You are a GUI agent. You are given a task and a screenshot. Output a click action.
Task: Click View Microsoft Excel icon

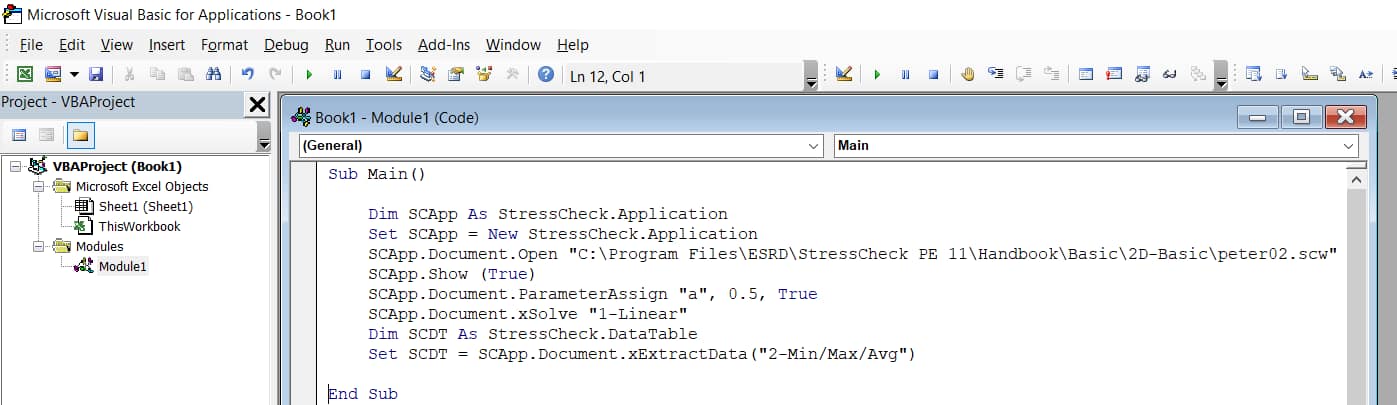pyautogui.click(x=25, y=74)
